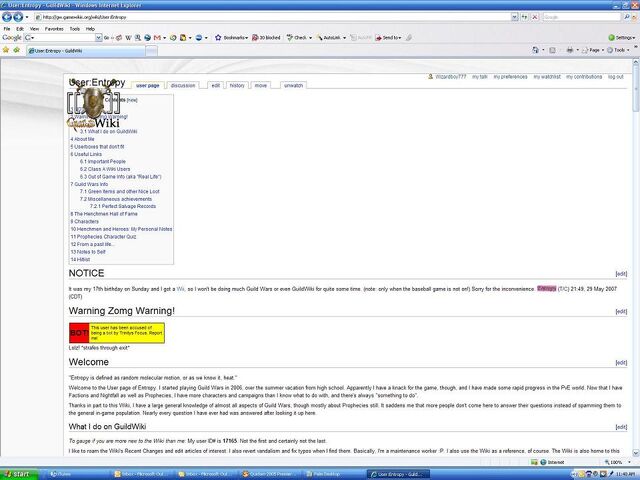Click the highlighter pen icon on Google toolbar

pyautogui.click(x=409, y=38)
